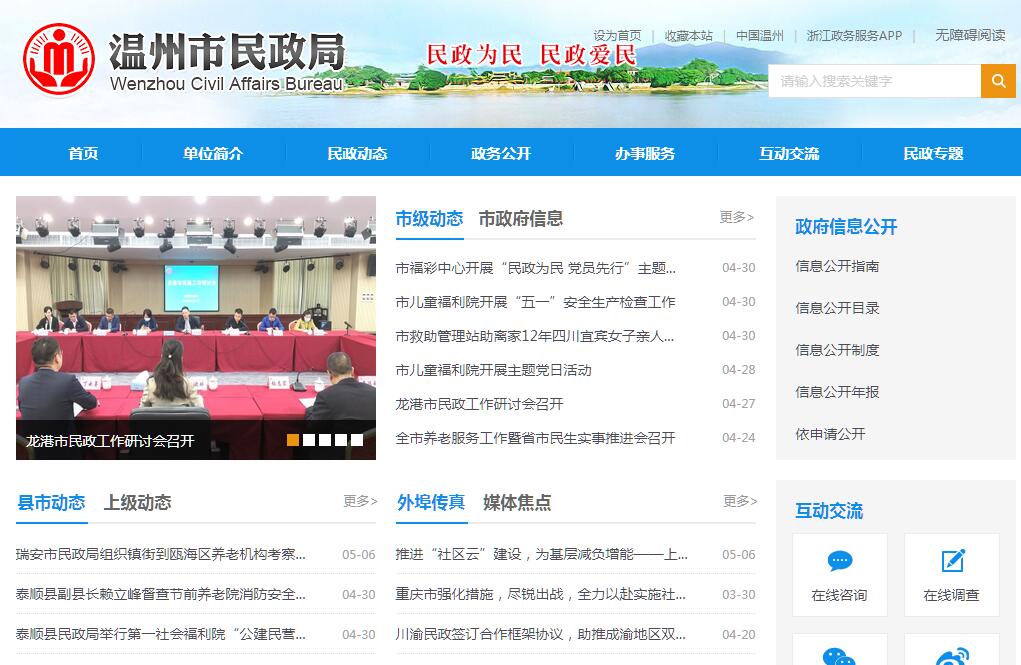Switch to the 媒体焦点 tab
The height and width of the screenshot is (665, 1021).
point(517,502)
